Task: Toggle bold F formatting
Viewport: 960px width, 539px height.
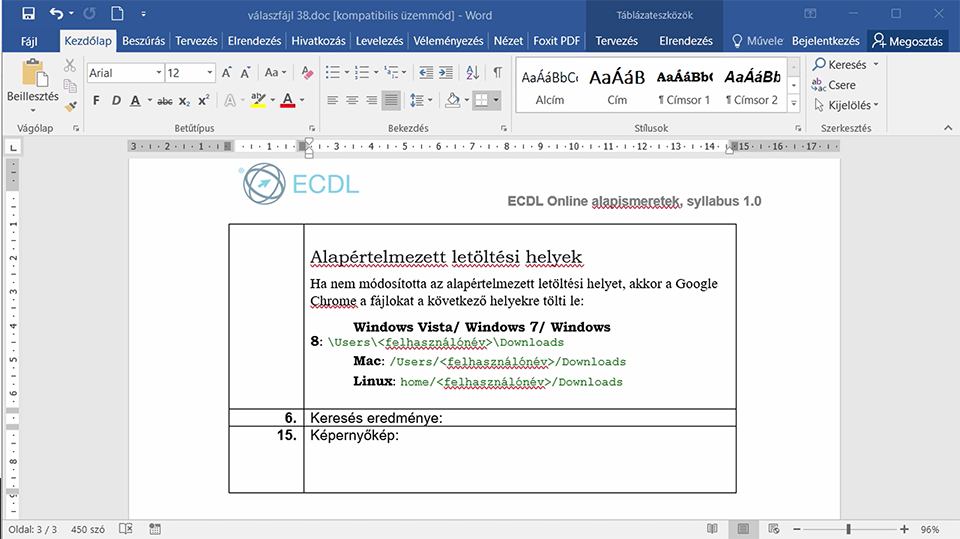Action: (96, 100)
